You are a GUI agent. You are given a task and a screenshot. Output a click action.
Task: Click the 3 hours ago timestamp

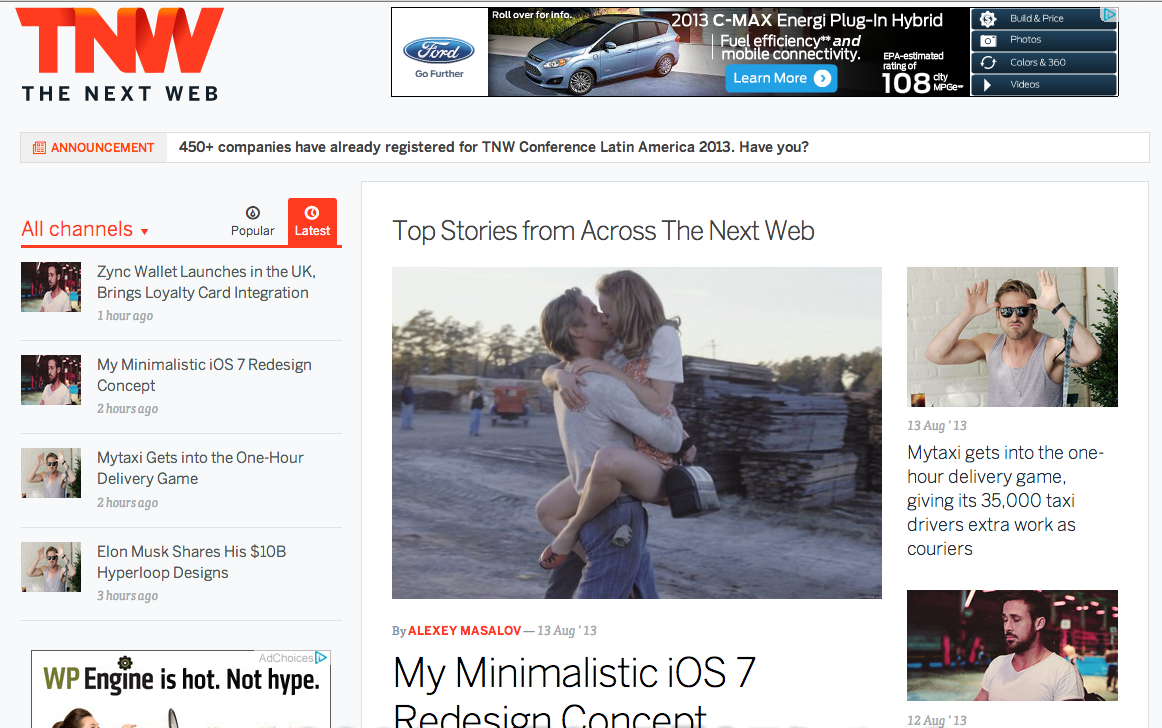click(127, 596)
